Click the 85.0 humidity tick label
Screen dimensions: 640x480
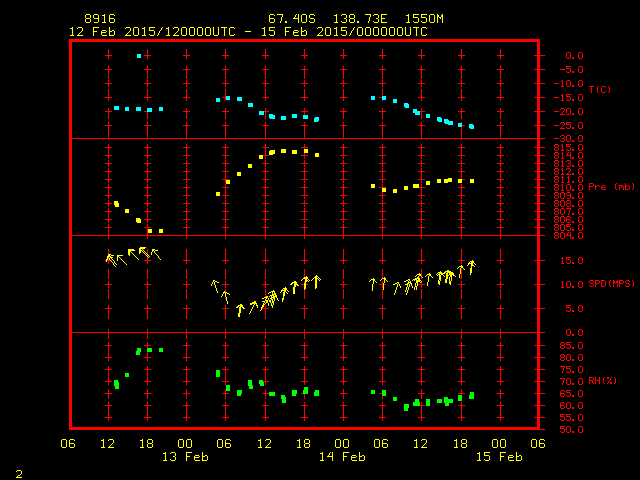tap(571, 346)
